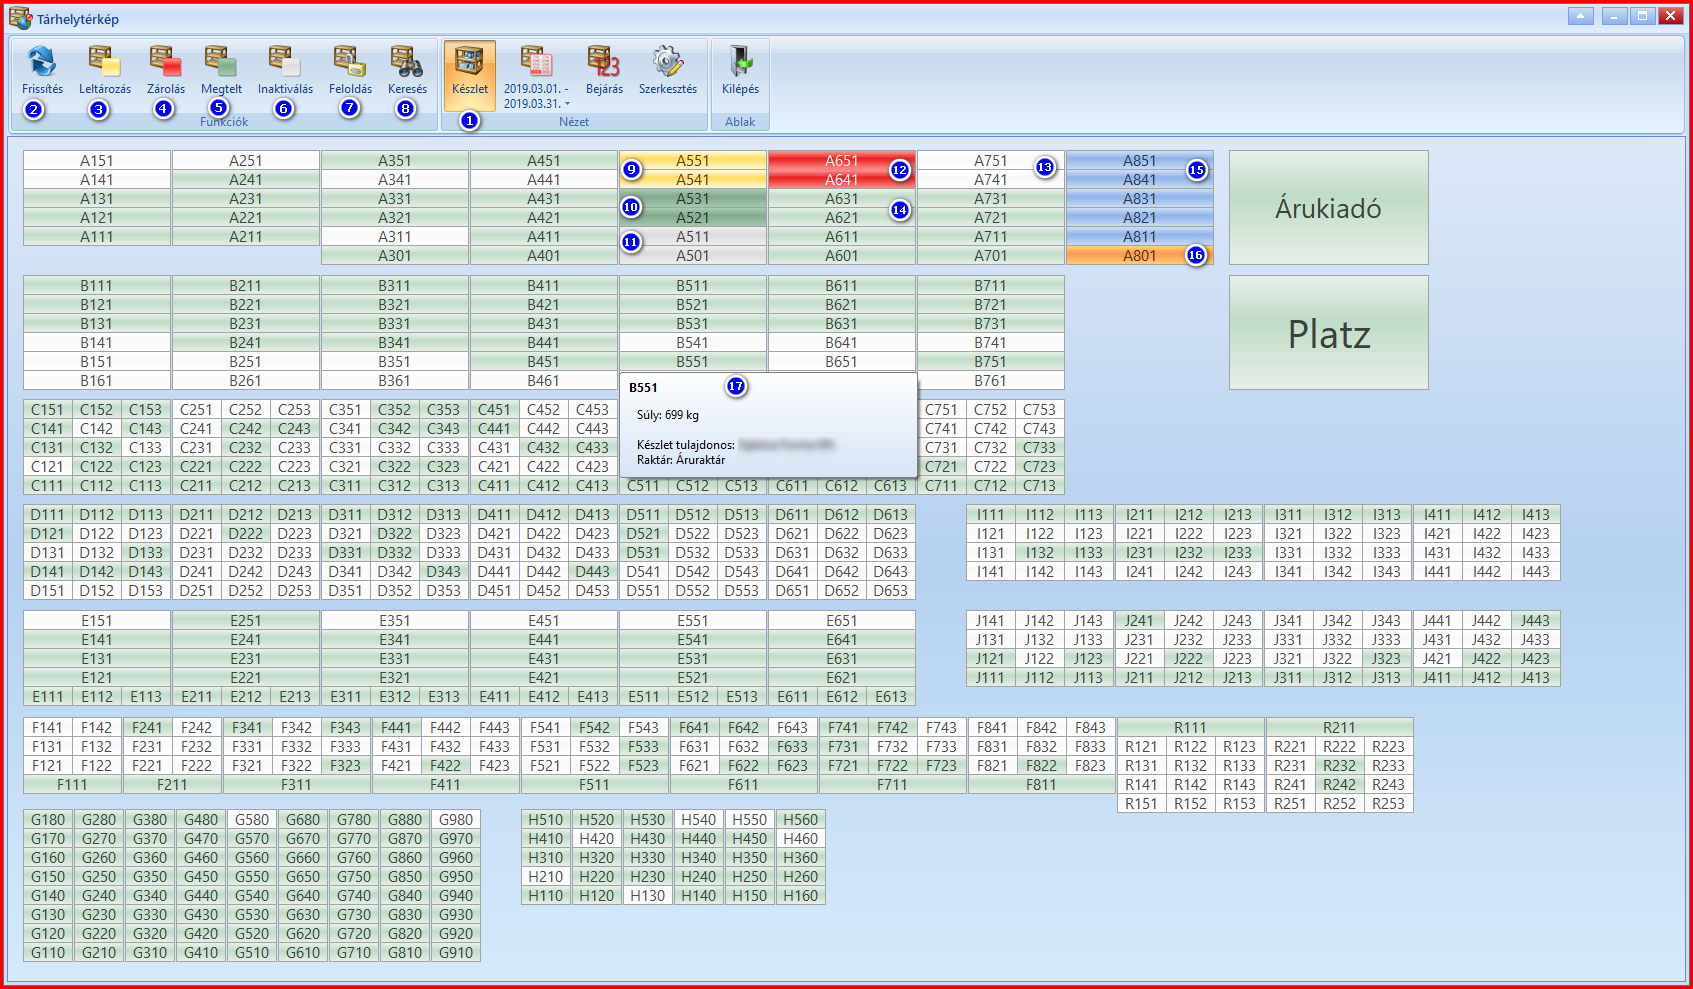Select storage cell C432
Image resolution: width=1693 pixels, height=989 pixels.
tap(543, 448)
